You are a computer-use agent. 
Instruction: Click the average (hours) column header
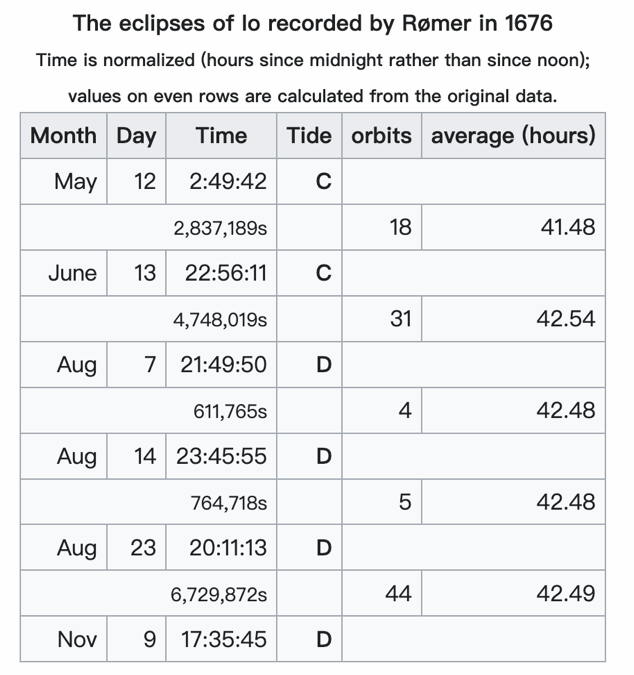[512, 136]
